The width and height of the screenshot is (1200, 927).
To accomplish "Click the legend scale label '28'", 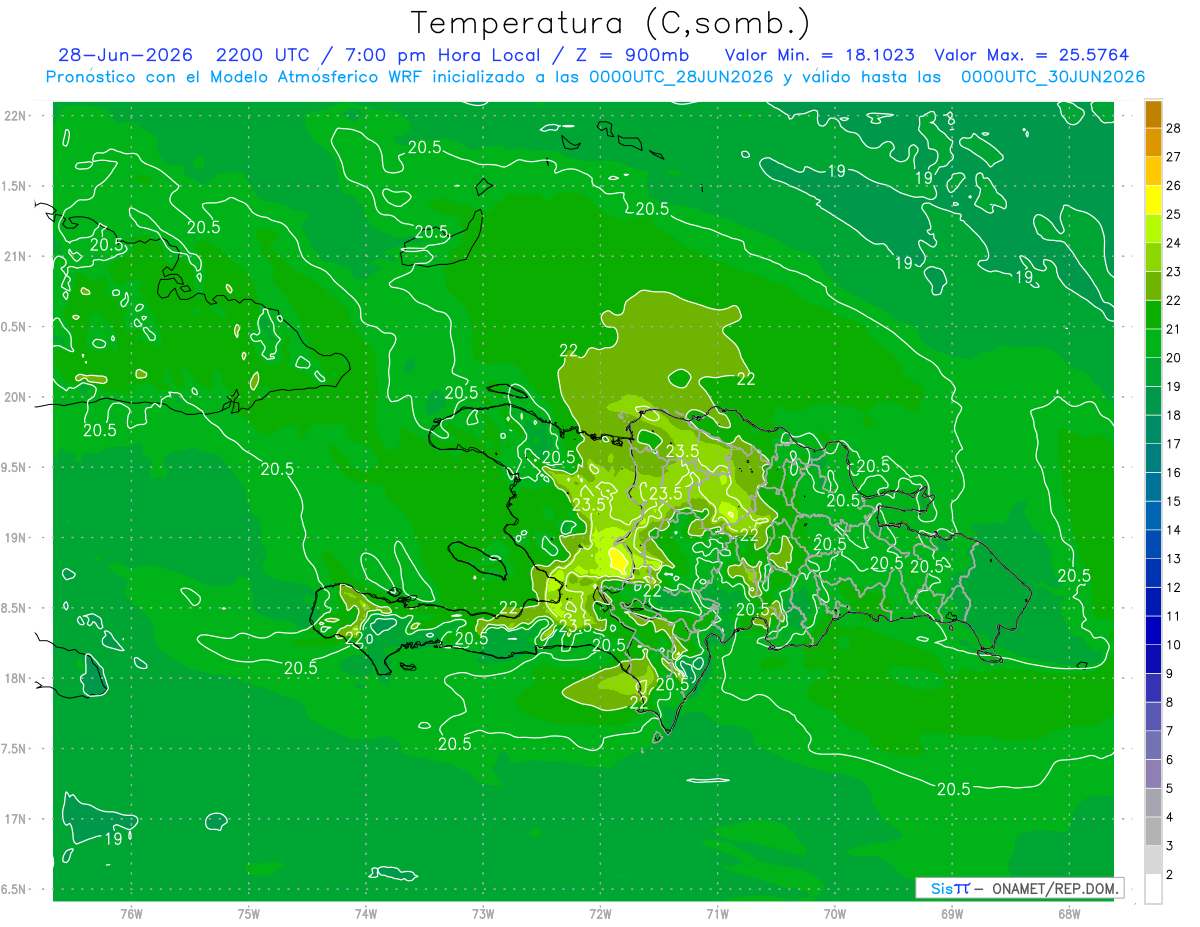I will pos(1174,128).
